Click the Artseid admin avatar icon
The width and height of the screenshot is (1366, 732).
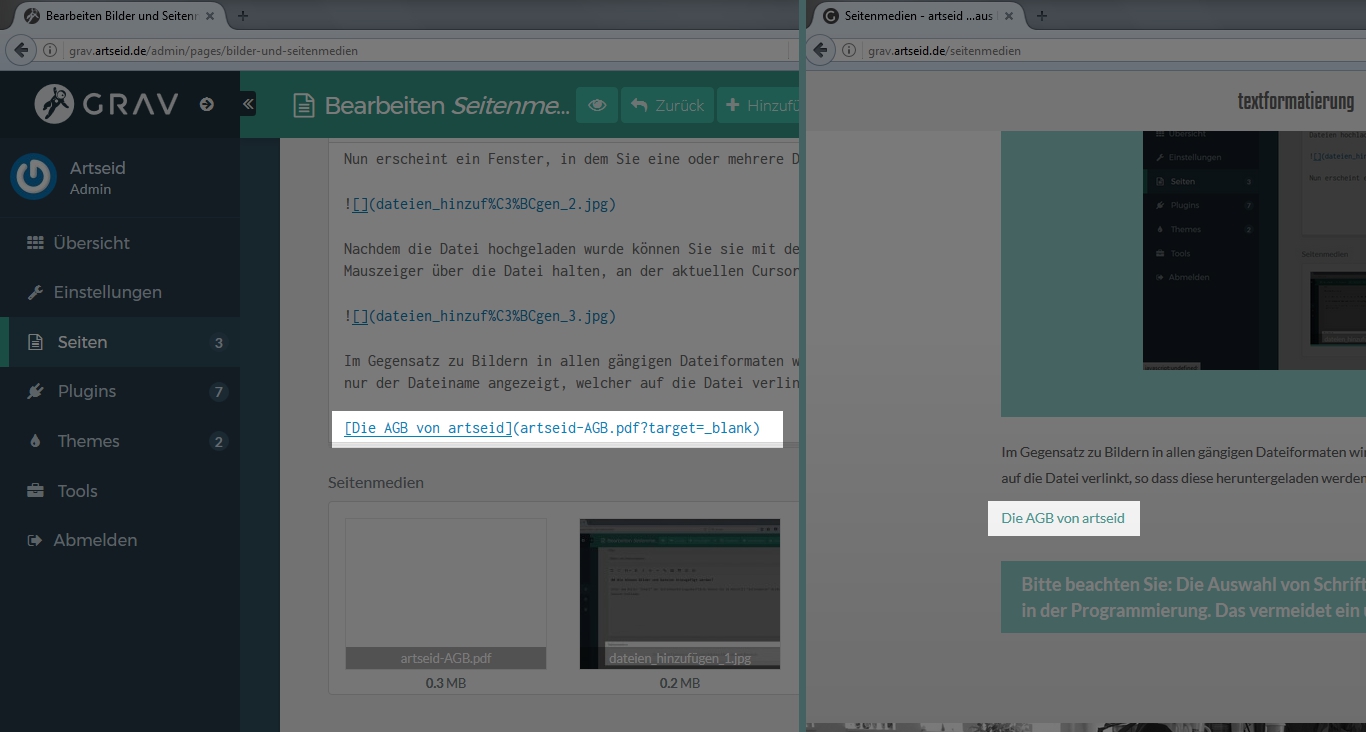click(x=33, y=178)
